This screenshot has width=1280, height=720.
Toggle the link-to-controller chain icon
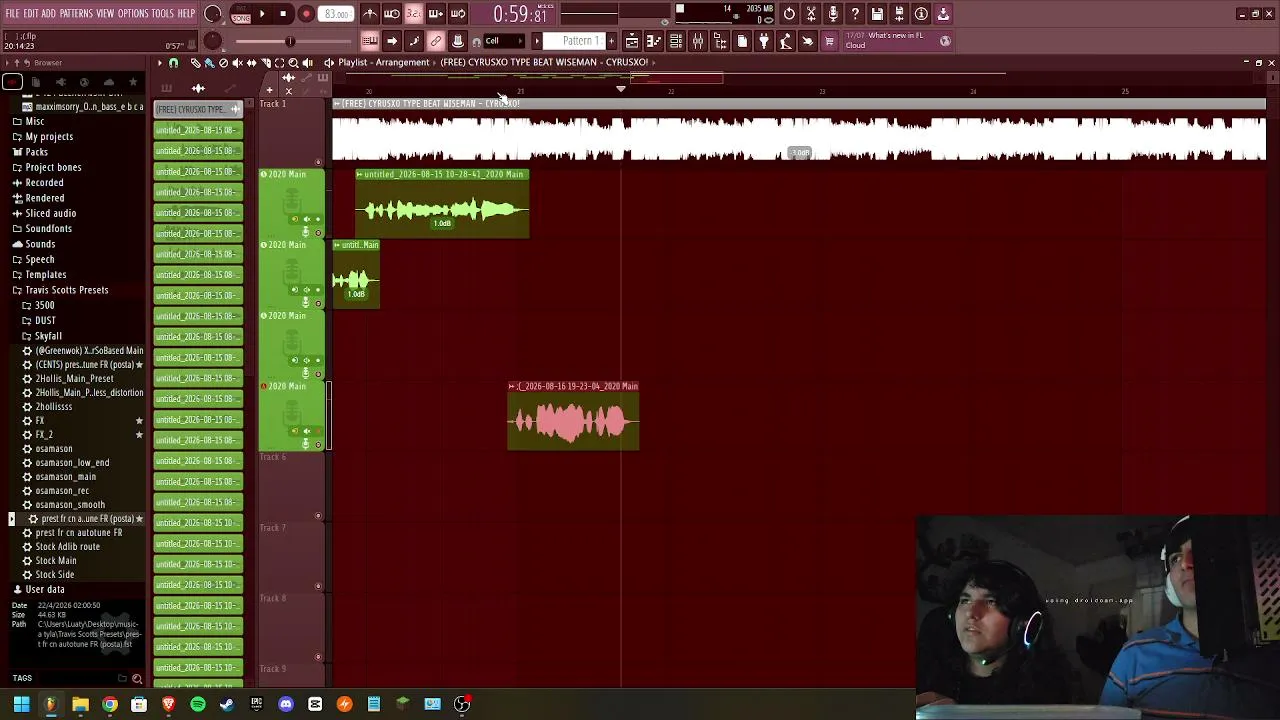[x=436, y=41]
